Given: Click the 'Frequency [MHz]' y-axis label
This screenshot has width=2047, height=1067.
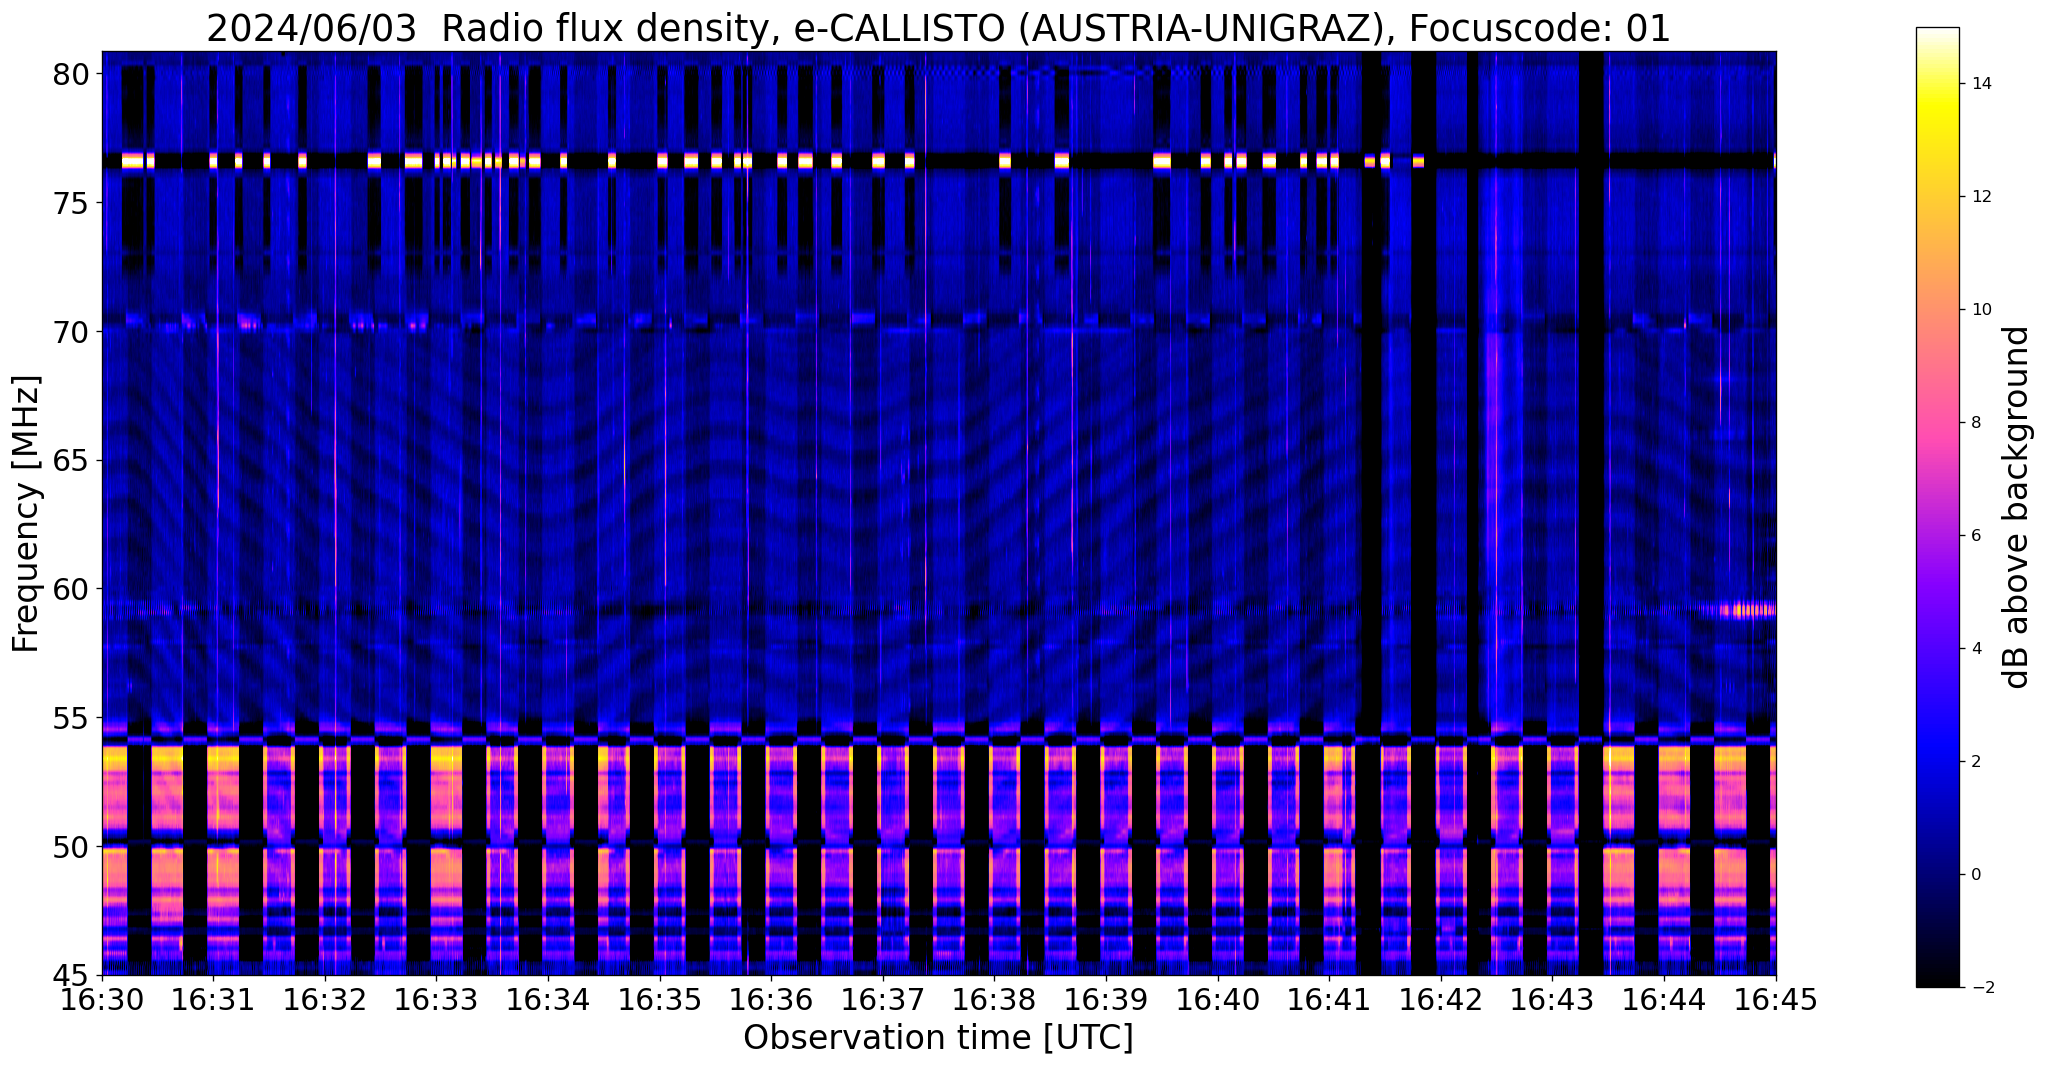Looking at the screenshot, I should 26,514.
